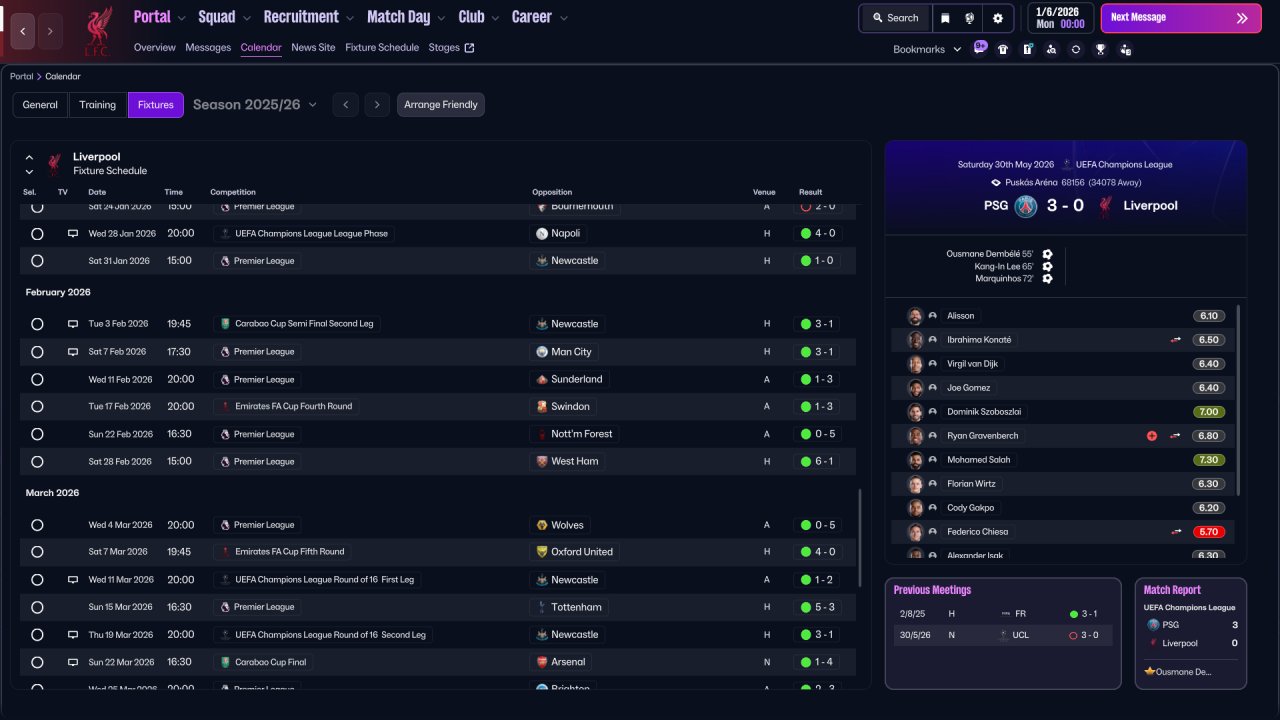Go back with the left navigation arrow

coord(23,31)
